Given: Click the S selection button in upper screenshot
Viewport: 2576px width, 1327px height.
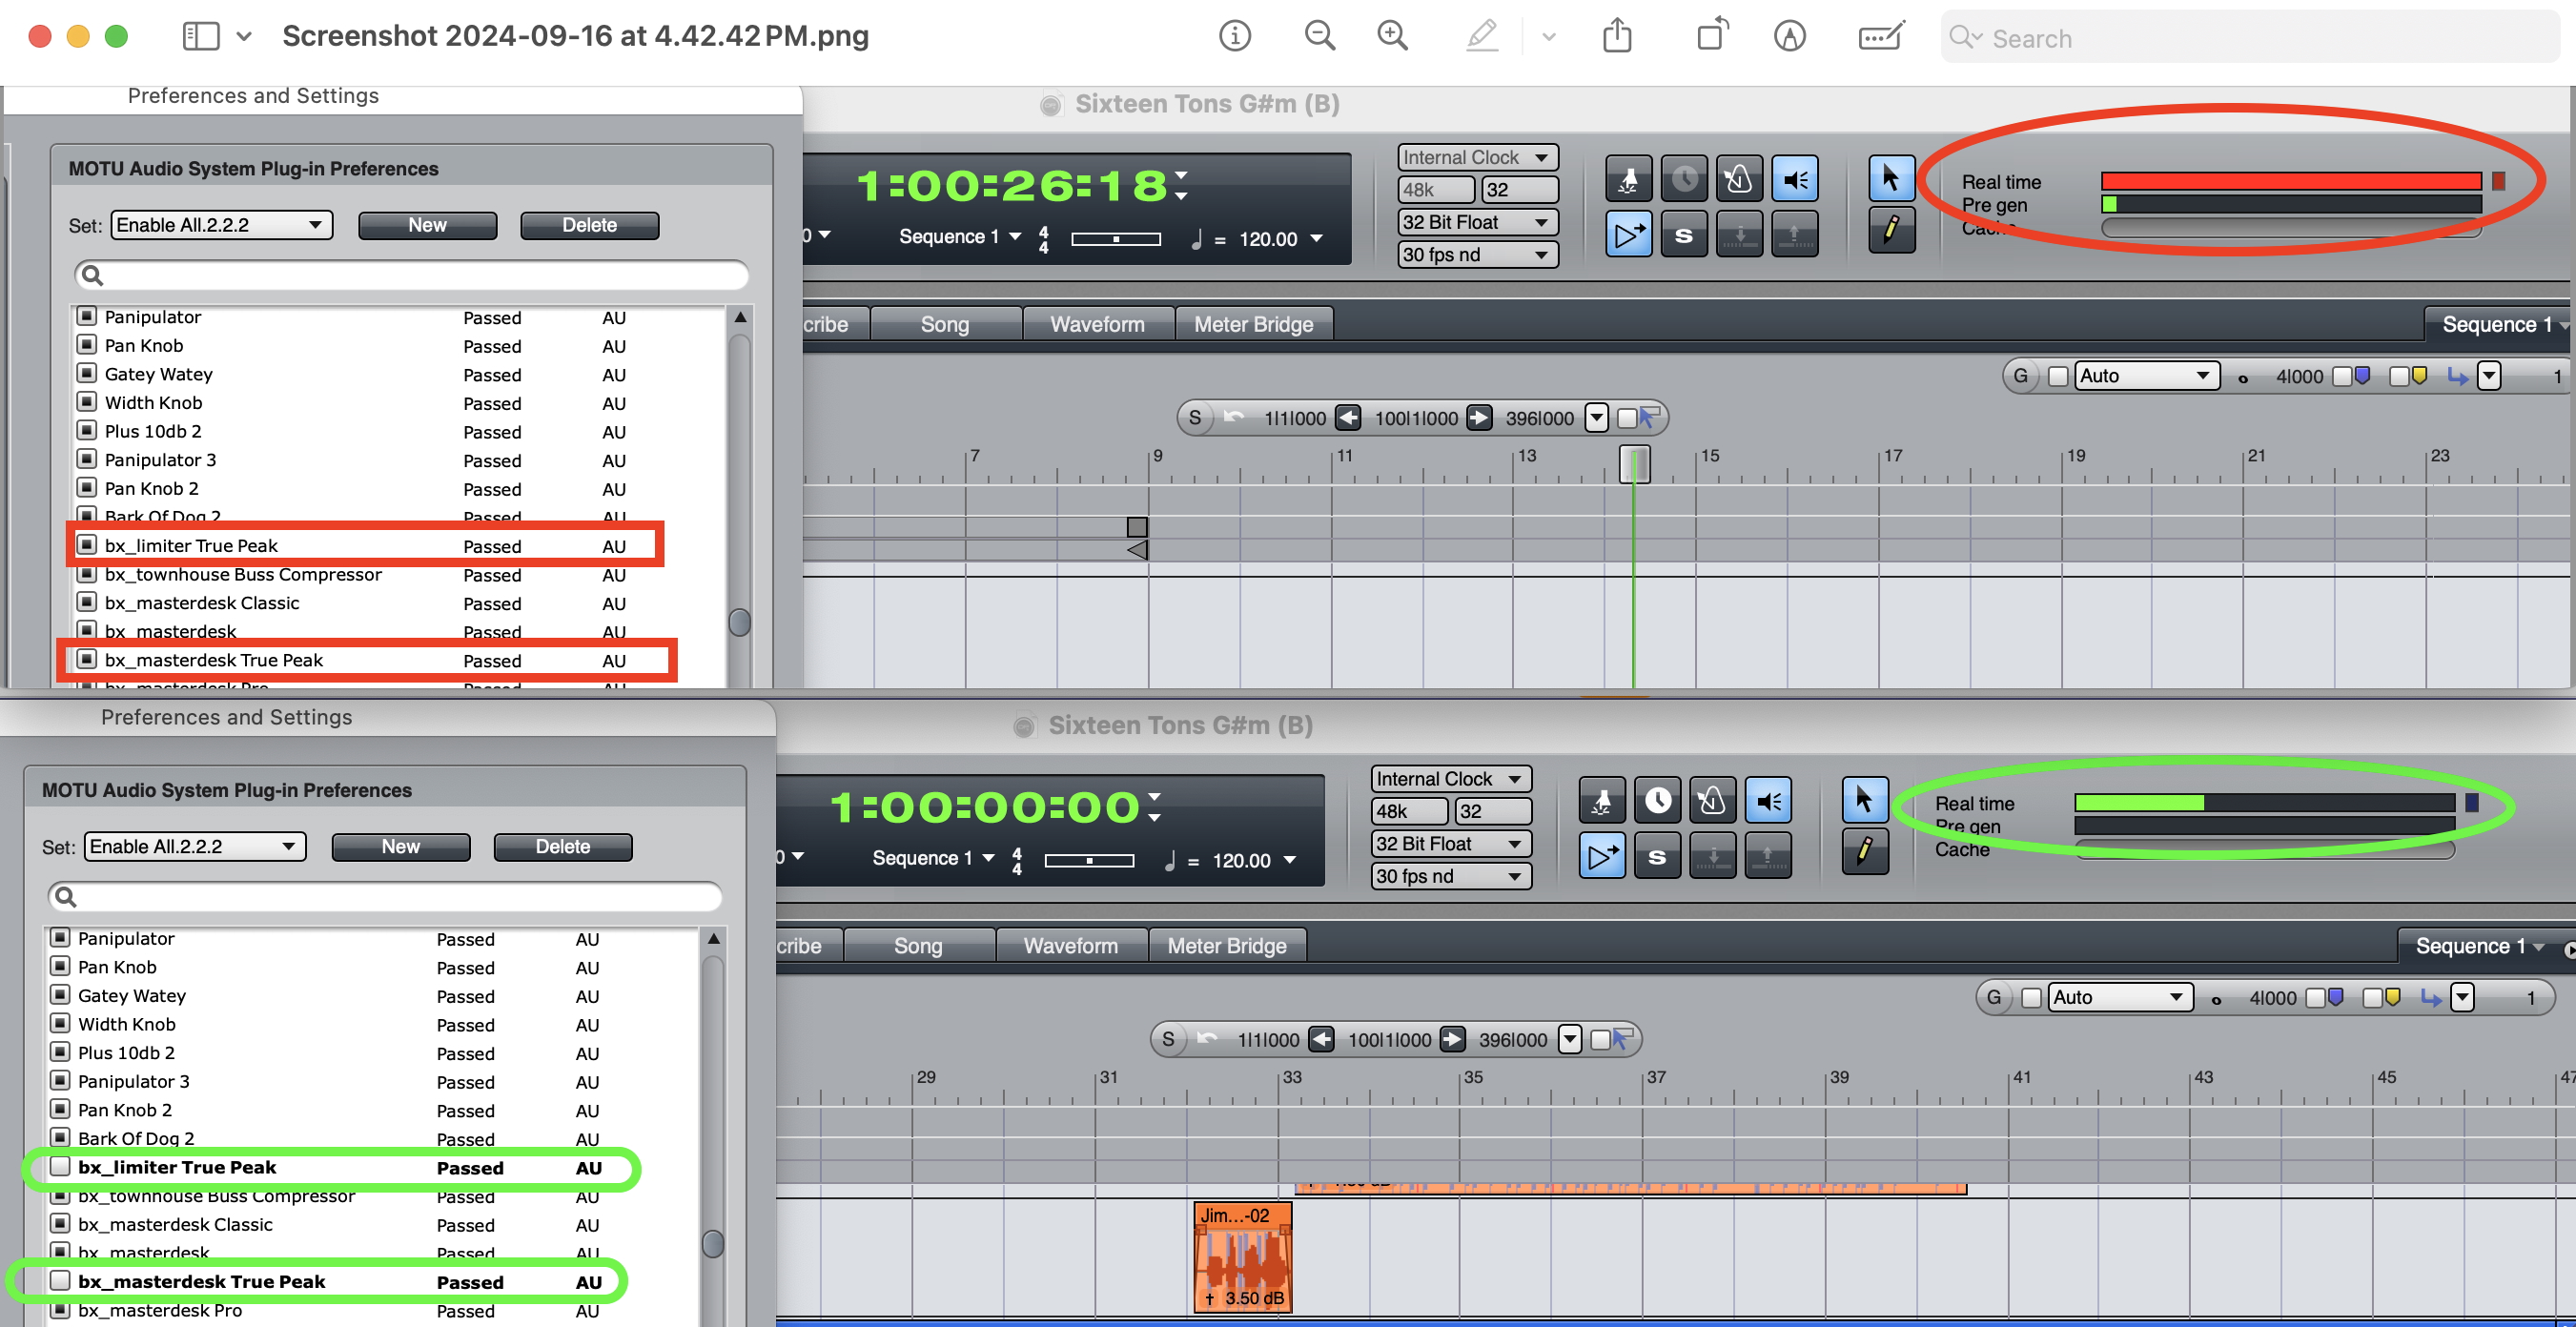Looking at the screenshot, I should [x=1195, y=418].
